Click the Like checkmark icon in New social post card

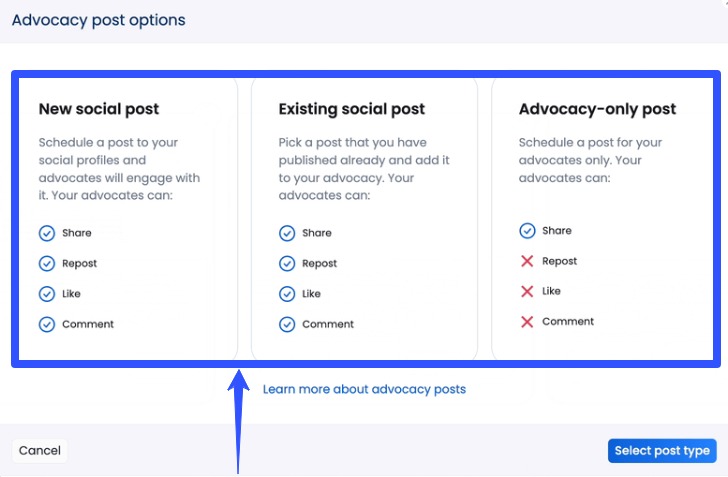[47, 294]
